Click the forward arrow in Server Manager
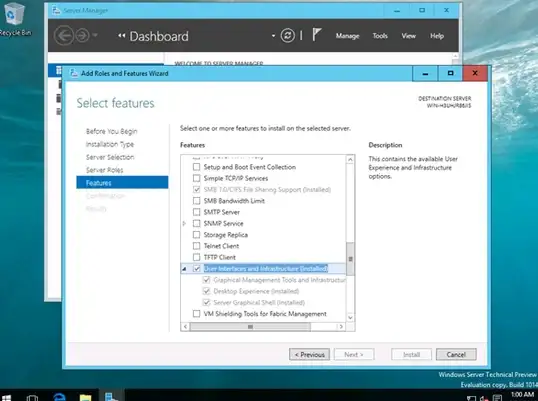 click(x=82, y=35)
